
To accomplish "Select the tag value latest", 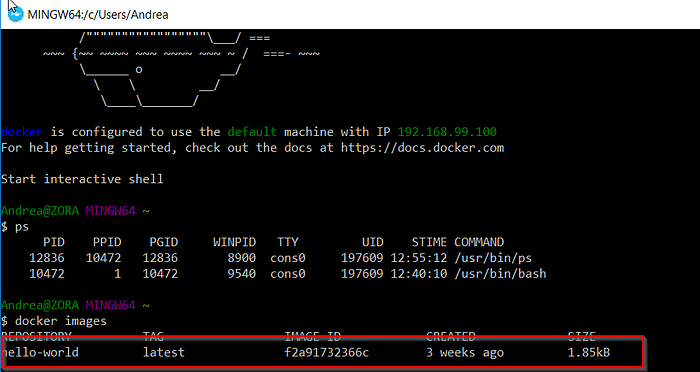I will coord(164,353).
